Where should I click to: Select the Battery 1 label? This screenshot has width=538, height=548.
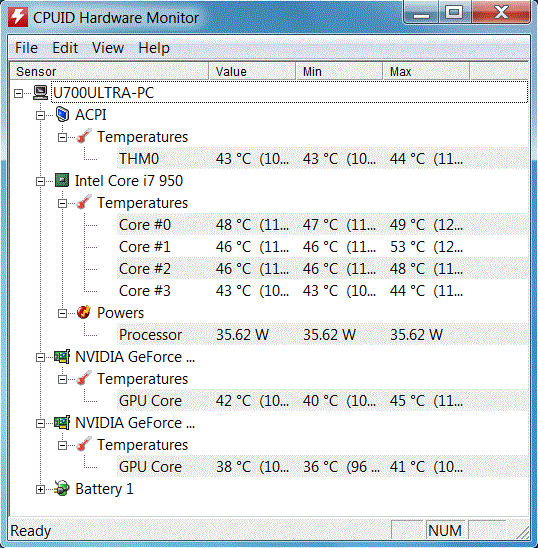104,489
